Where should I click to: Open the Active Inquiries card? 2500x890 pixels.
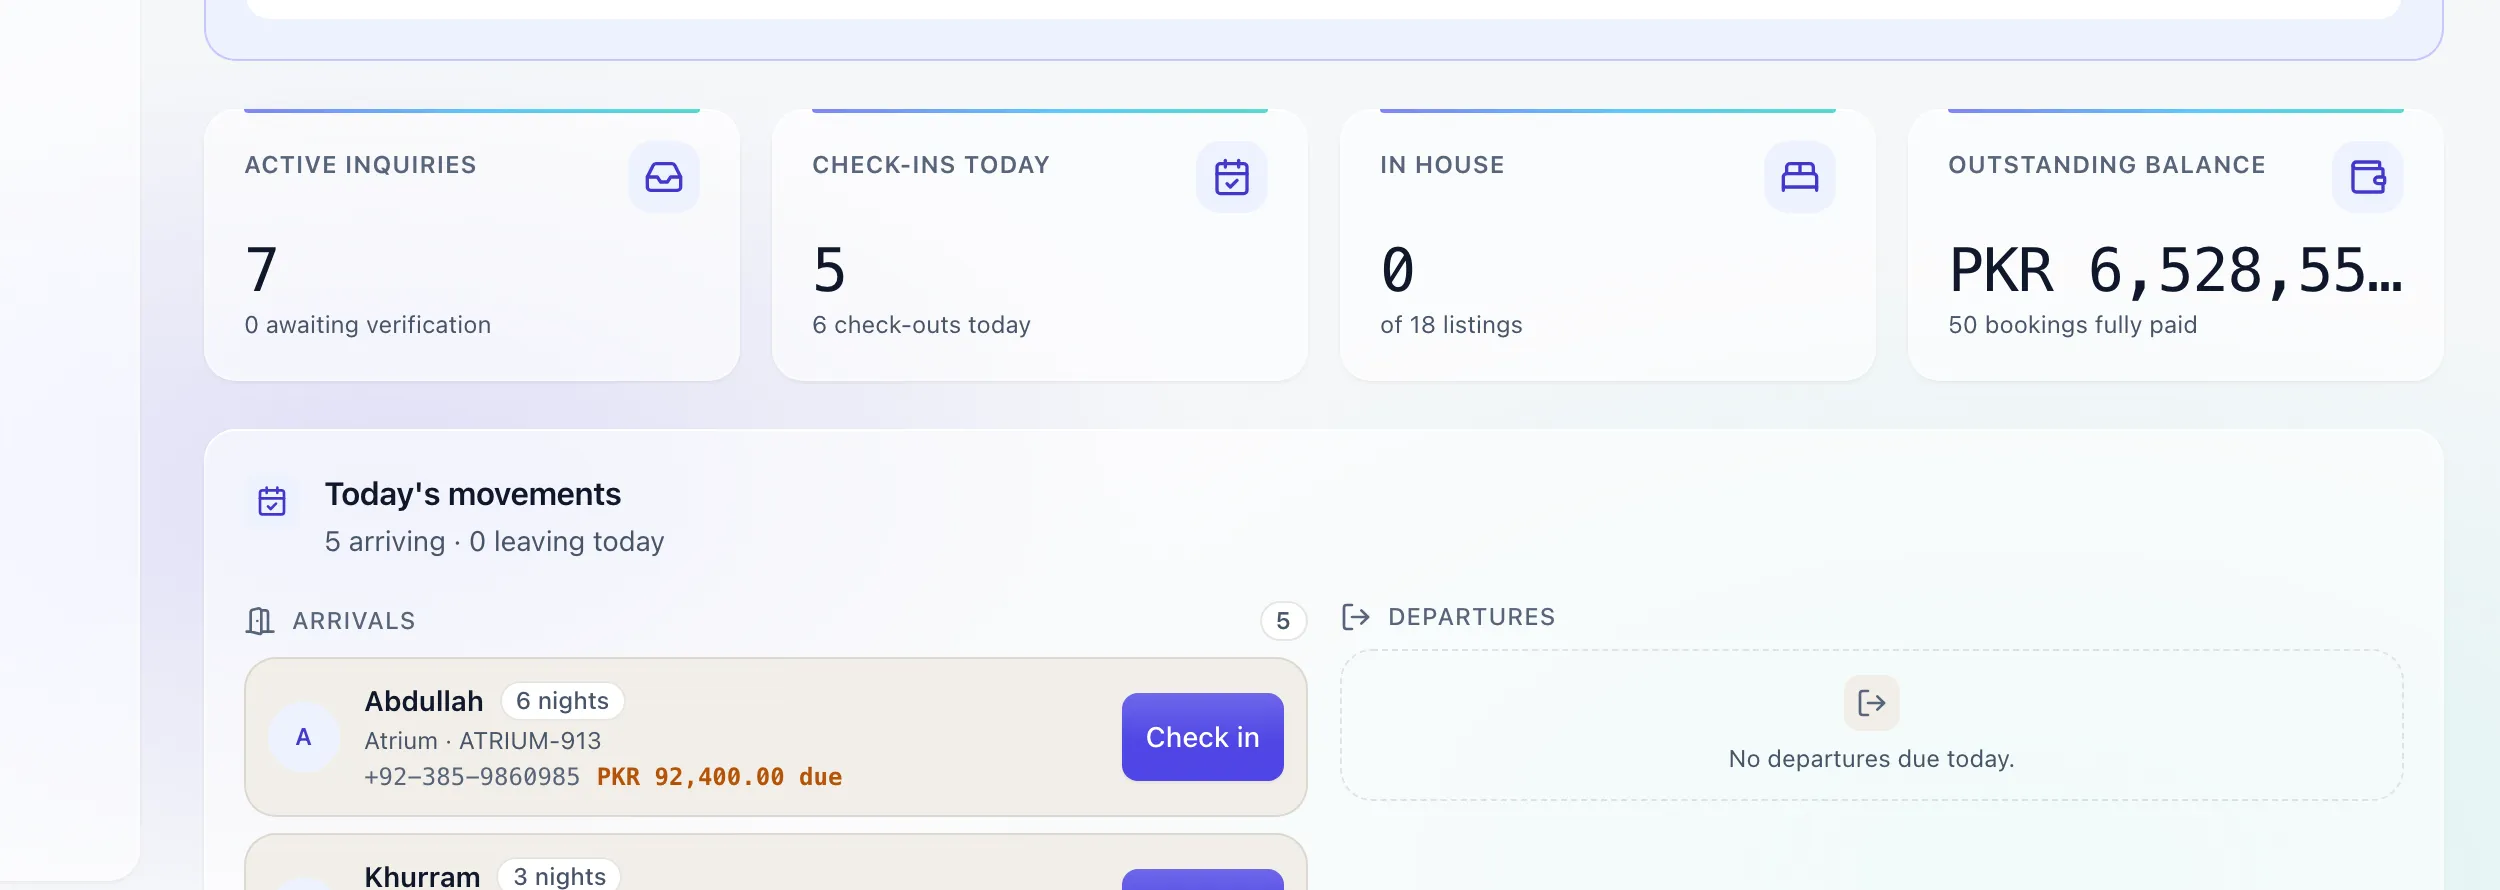coord(472,245)
